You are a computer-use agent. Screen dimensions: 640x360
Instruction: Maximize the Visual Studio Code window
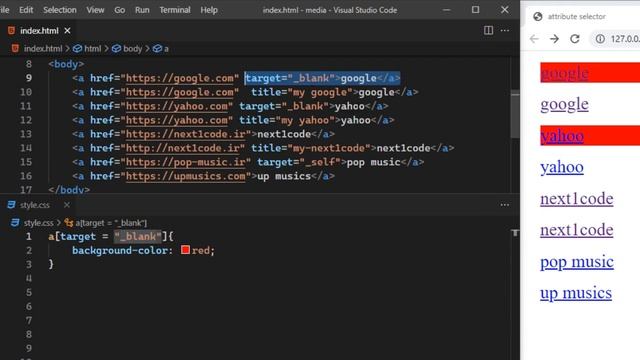pos(476,10)
